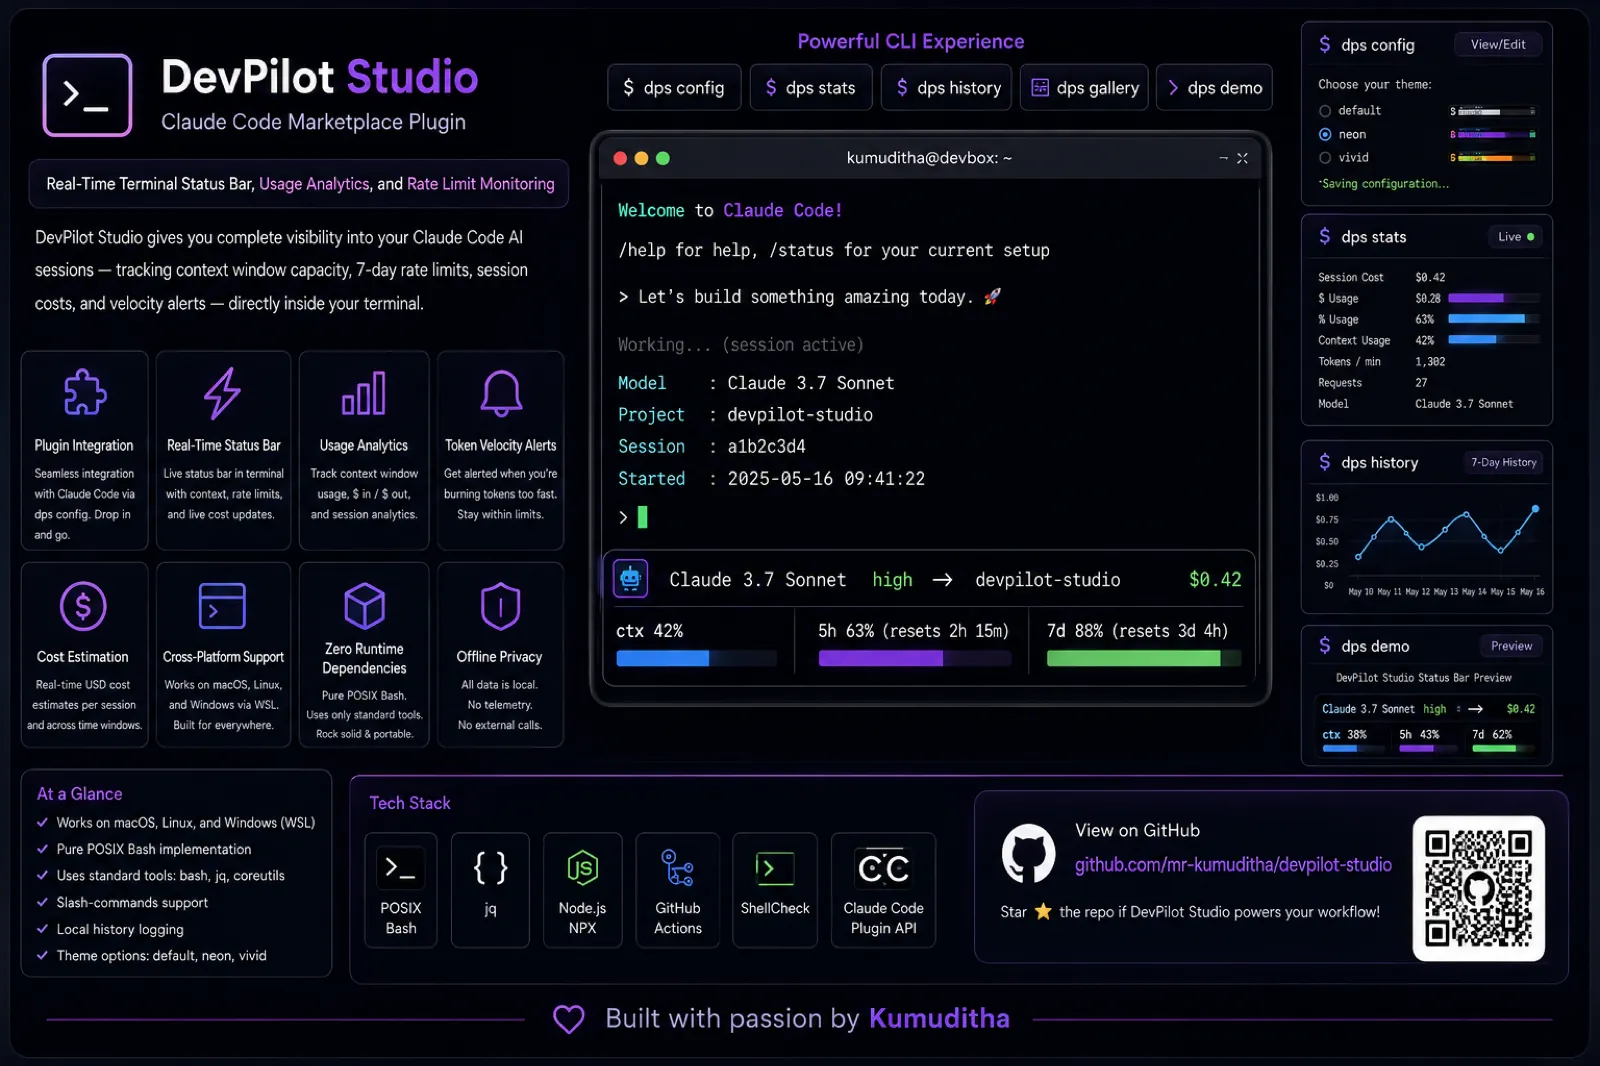The height and width of the screenshot is (1066, 1600).
Task: Select the Plugin Integration puzzle icon
Action: [x=84, y=392]
